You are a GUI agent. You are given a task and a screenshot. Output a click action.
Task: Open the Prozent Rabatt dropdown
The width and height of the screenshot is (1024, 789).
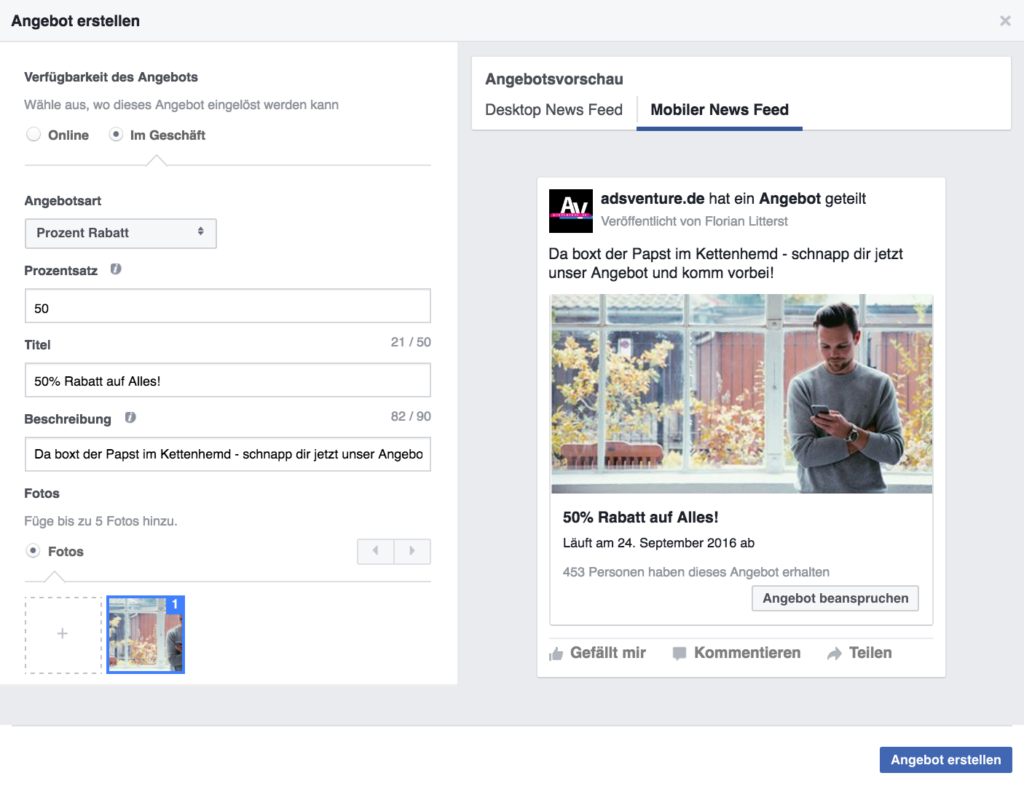(120, 233)
